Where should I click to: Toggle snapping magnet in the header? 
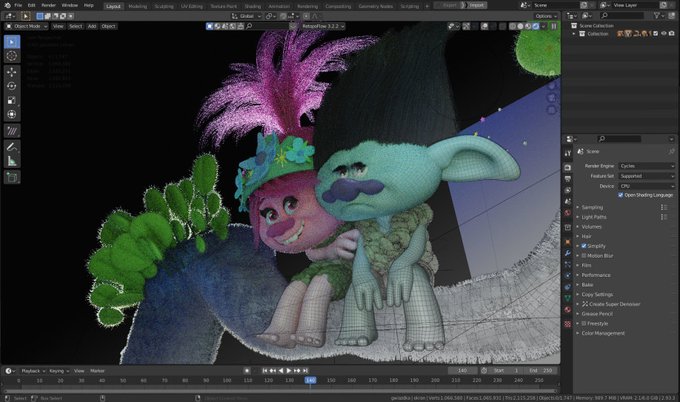[284, 16]
